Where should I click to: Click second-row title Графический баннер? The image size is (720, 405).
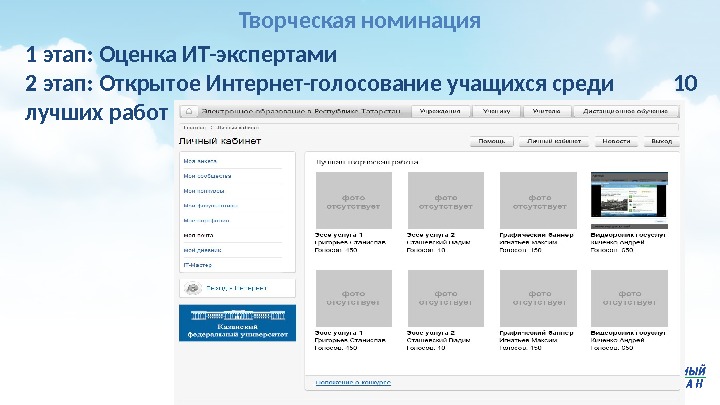point(536,333)
